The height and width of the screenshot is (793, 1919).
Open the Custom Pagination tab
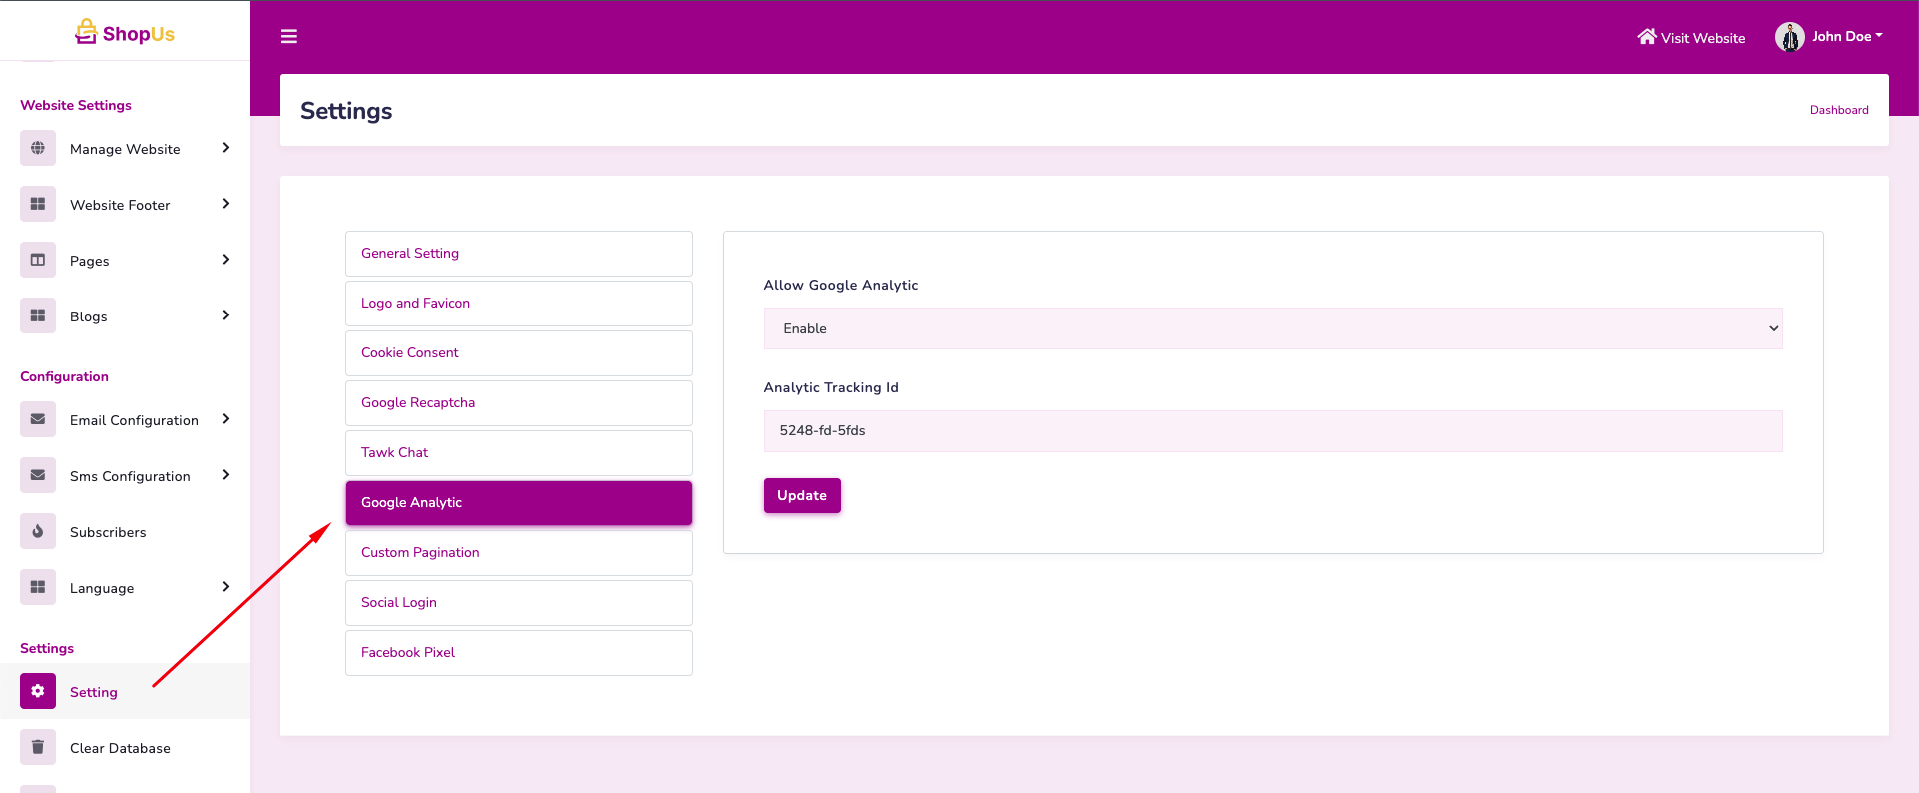coord(518,553)
